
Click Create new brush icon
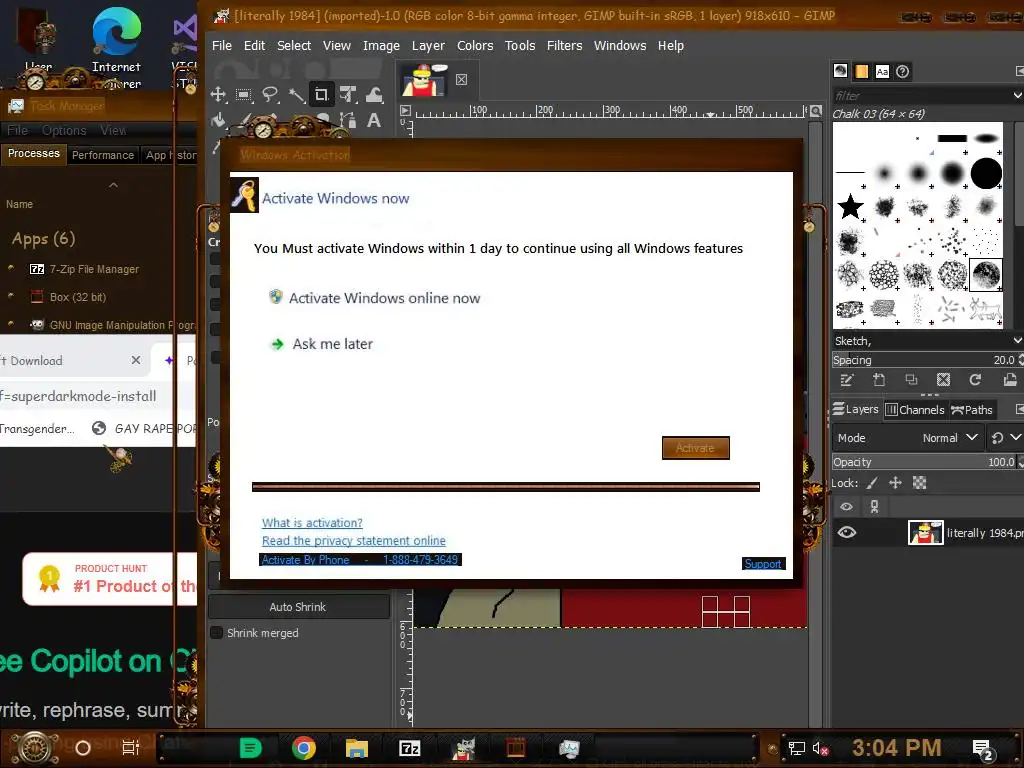[879, 380]
